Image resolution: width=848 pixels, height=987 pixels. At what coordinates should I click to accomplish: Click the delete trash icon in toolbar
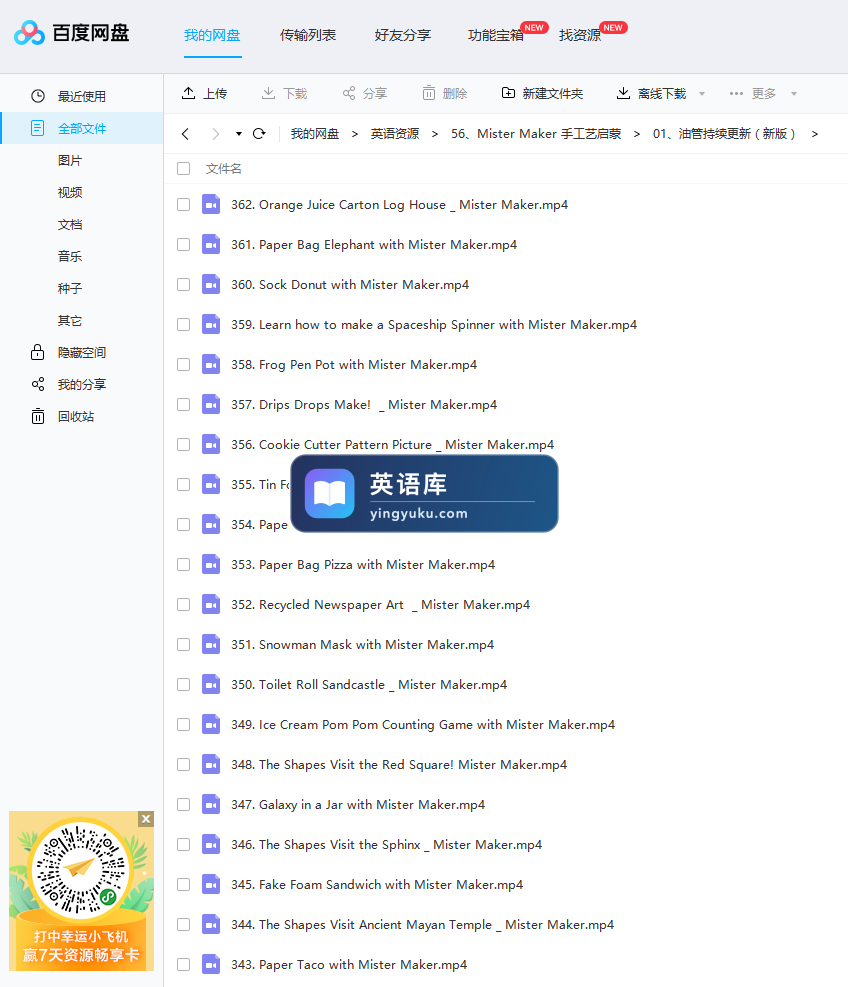click(x=429, y=93)
